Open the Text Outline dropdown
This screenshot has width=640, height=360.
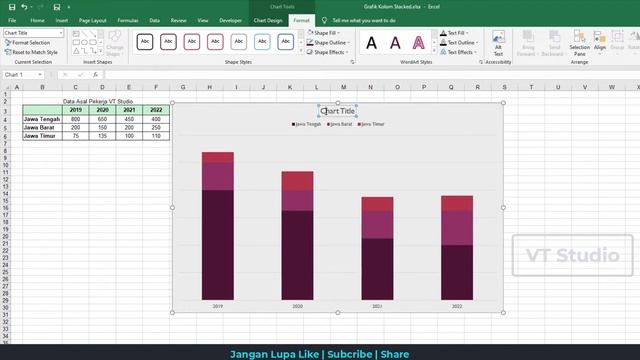[x=459, y=42]
